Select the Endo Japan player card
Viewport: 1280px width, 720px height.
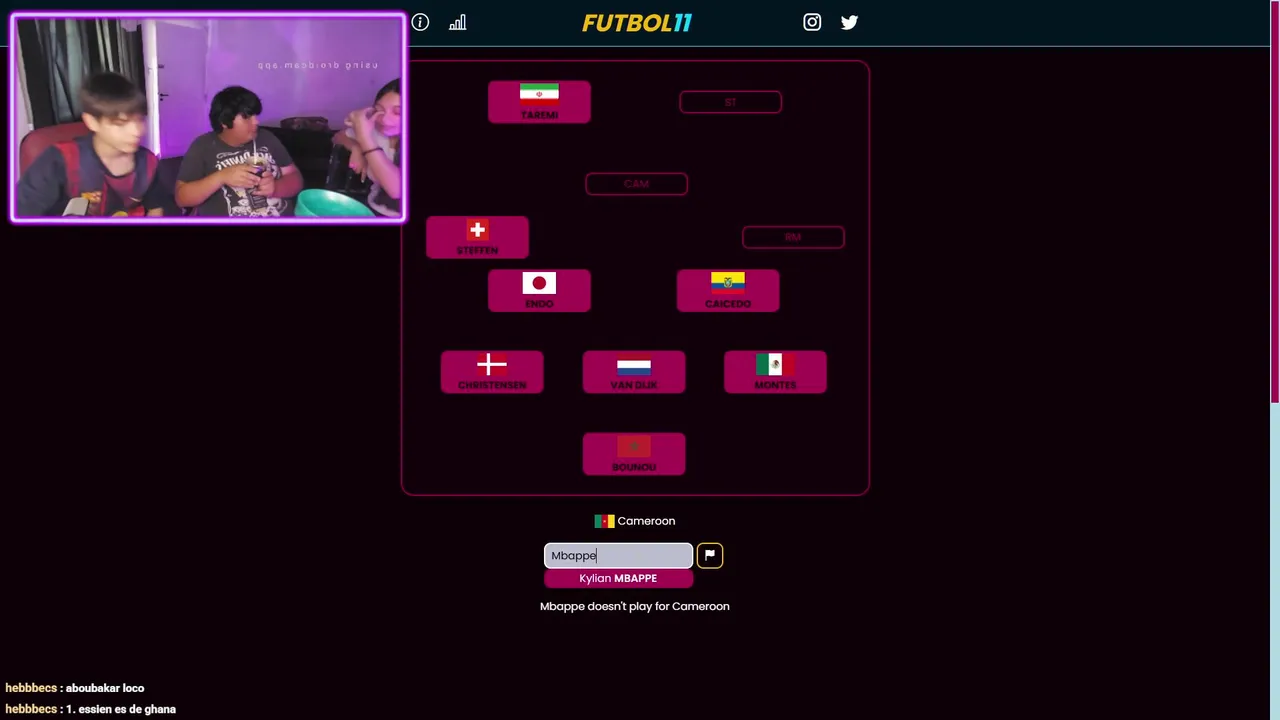click(x=539, y=290)
